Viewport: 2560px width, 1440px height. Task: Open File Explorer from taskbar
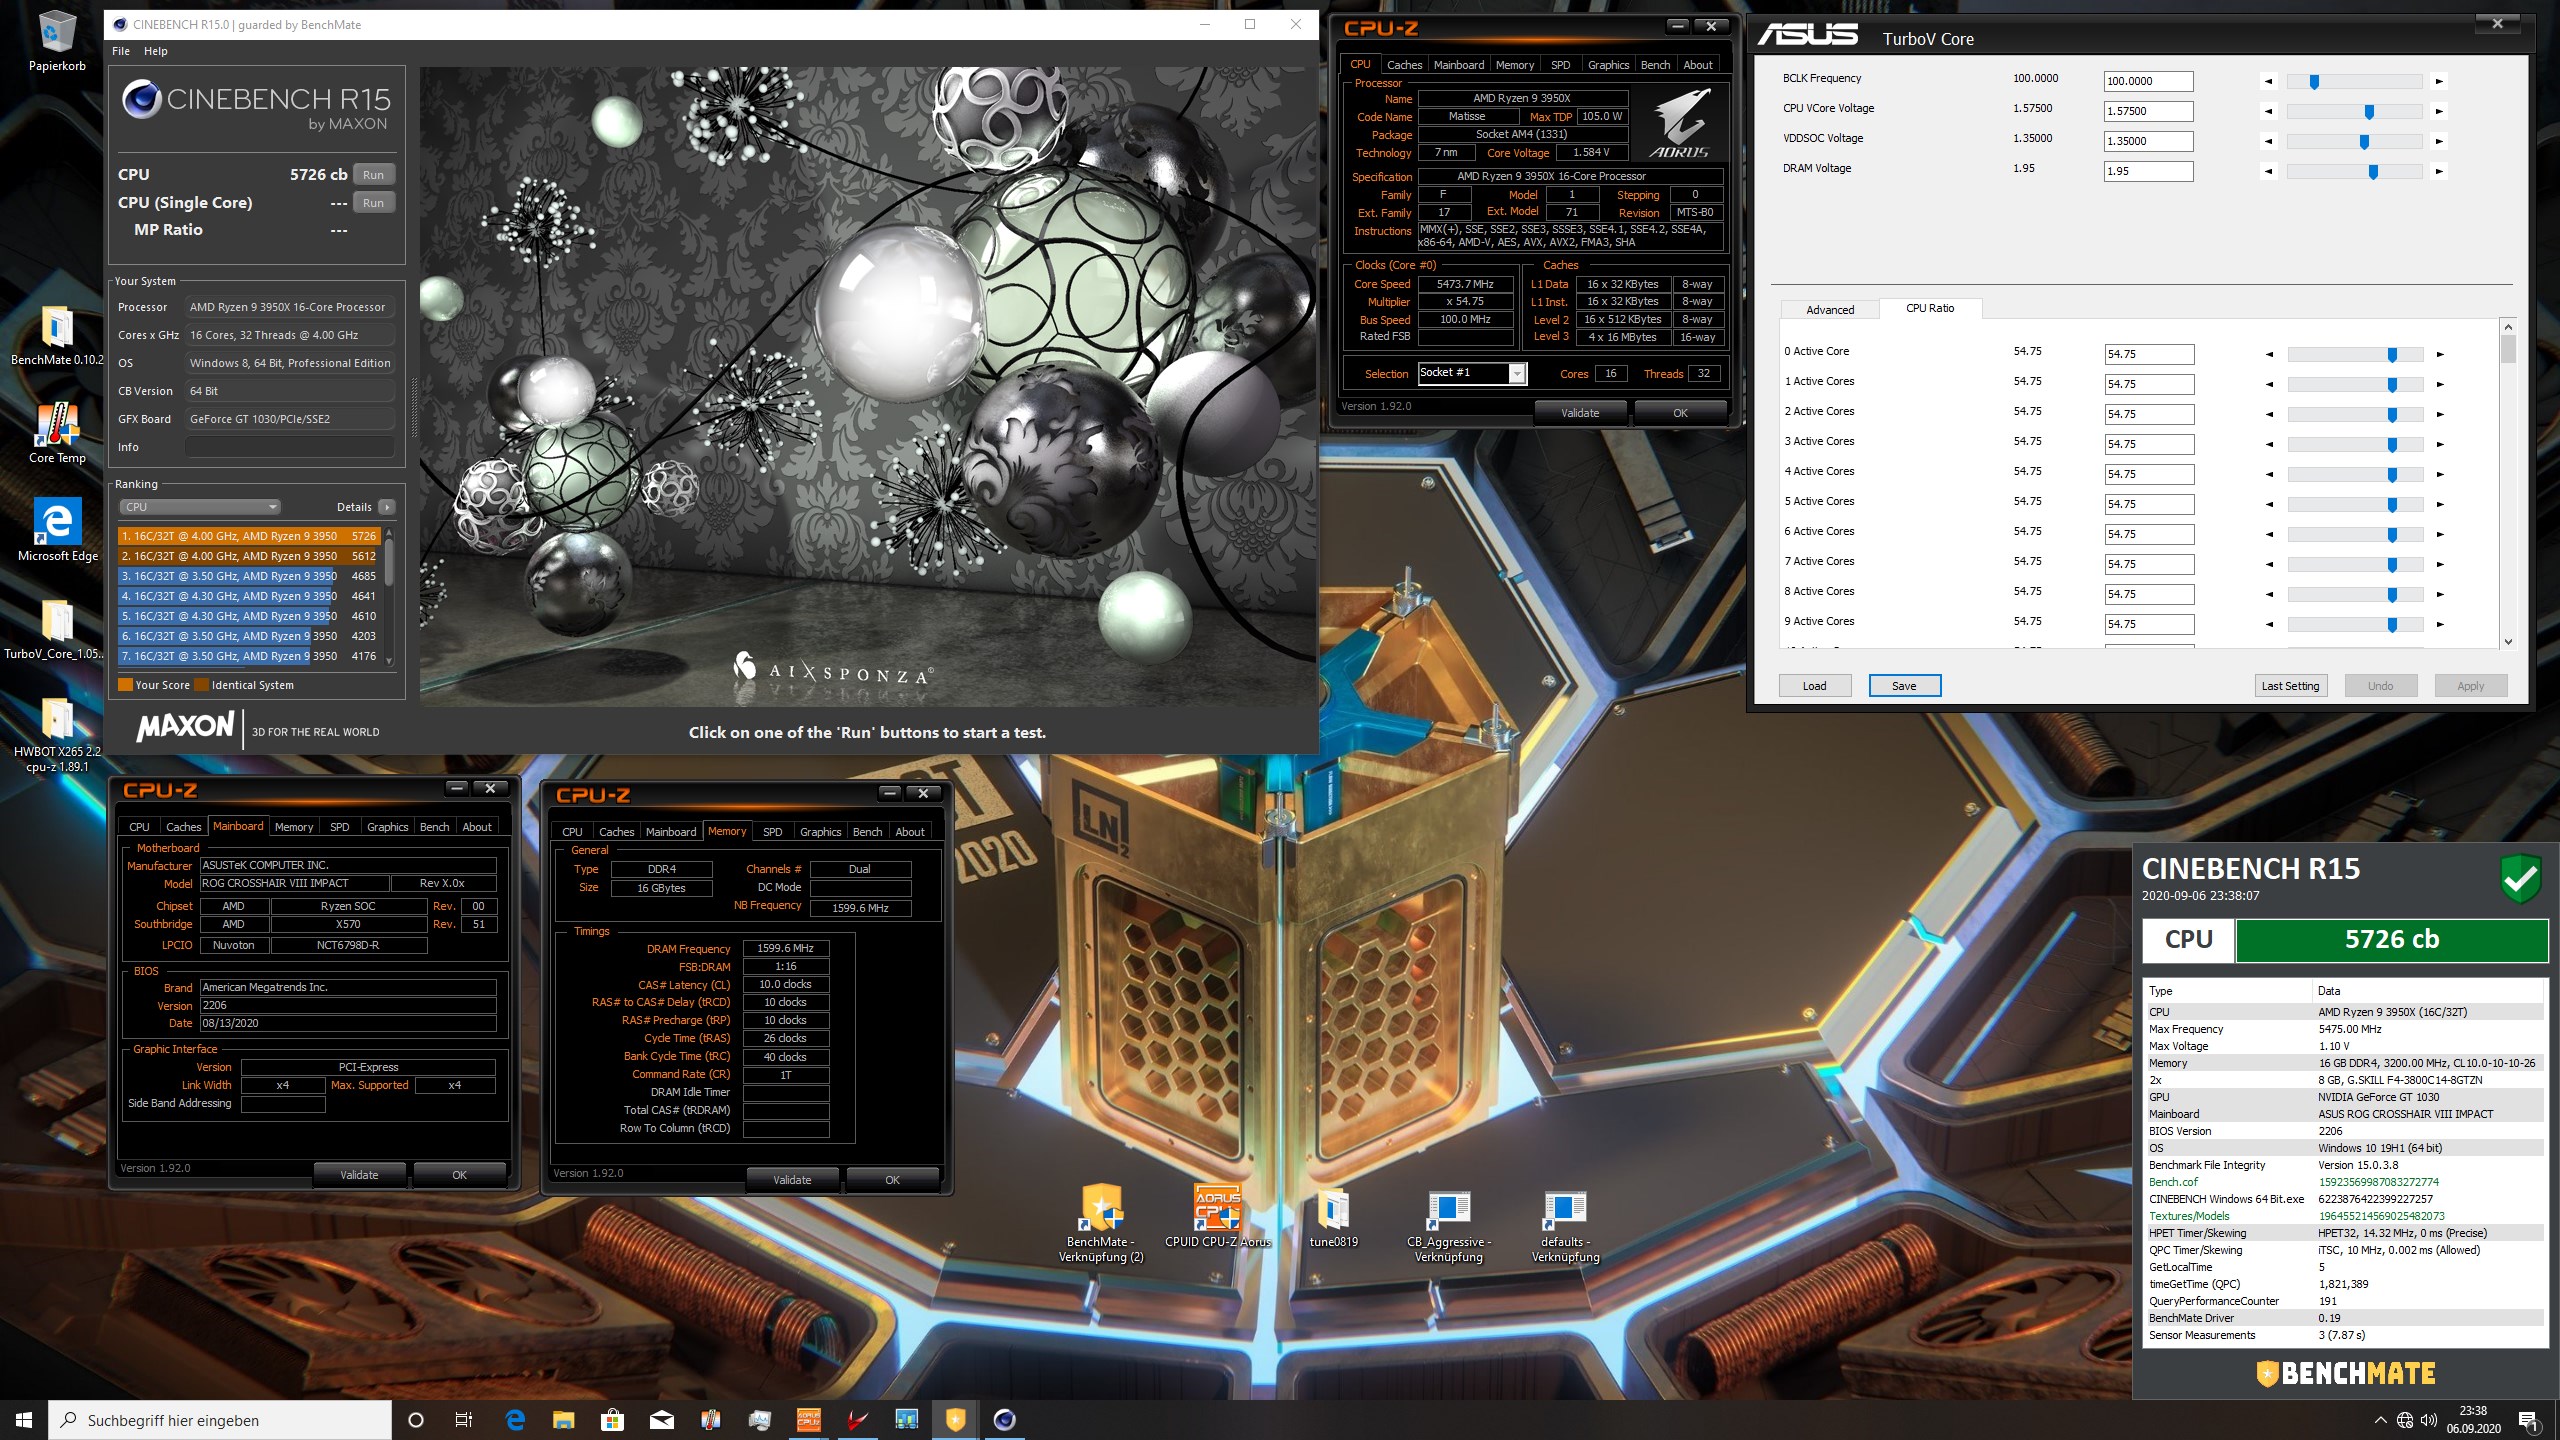pos(564,1420)
